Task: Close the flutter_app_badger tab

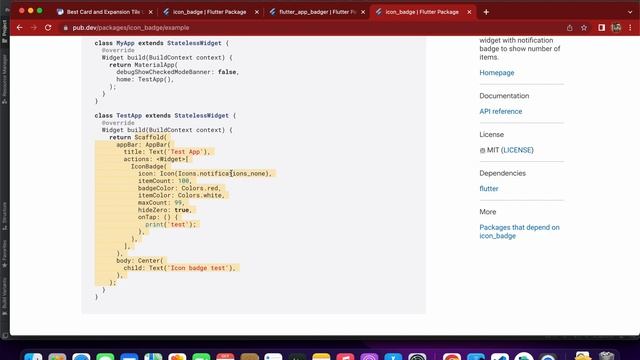Action: pos(363,12)
